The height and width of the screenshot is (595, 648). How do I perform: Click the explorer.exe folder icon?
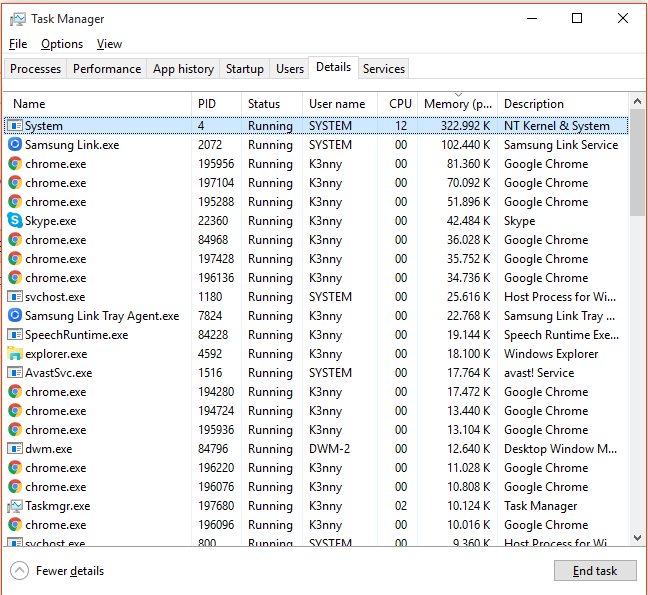[x=15, y=354]
